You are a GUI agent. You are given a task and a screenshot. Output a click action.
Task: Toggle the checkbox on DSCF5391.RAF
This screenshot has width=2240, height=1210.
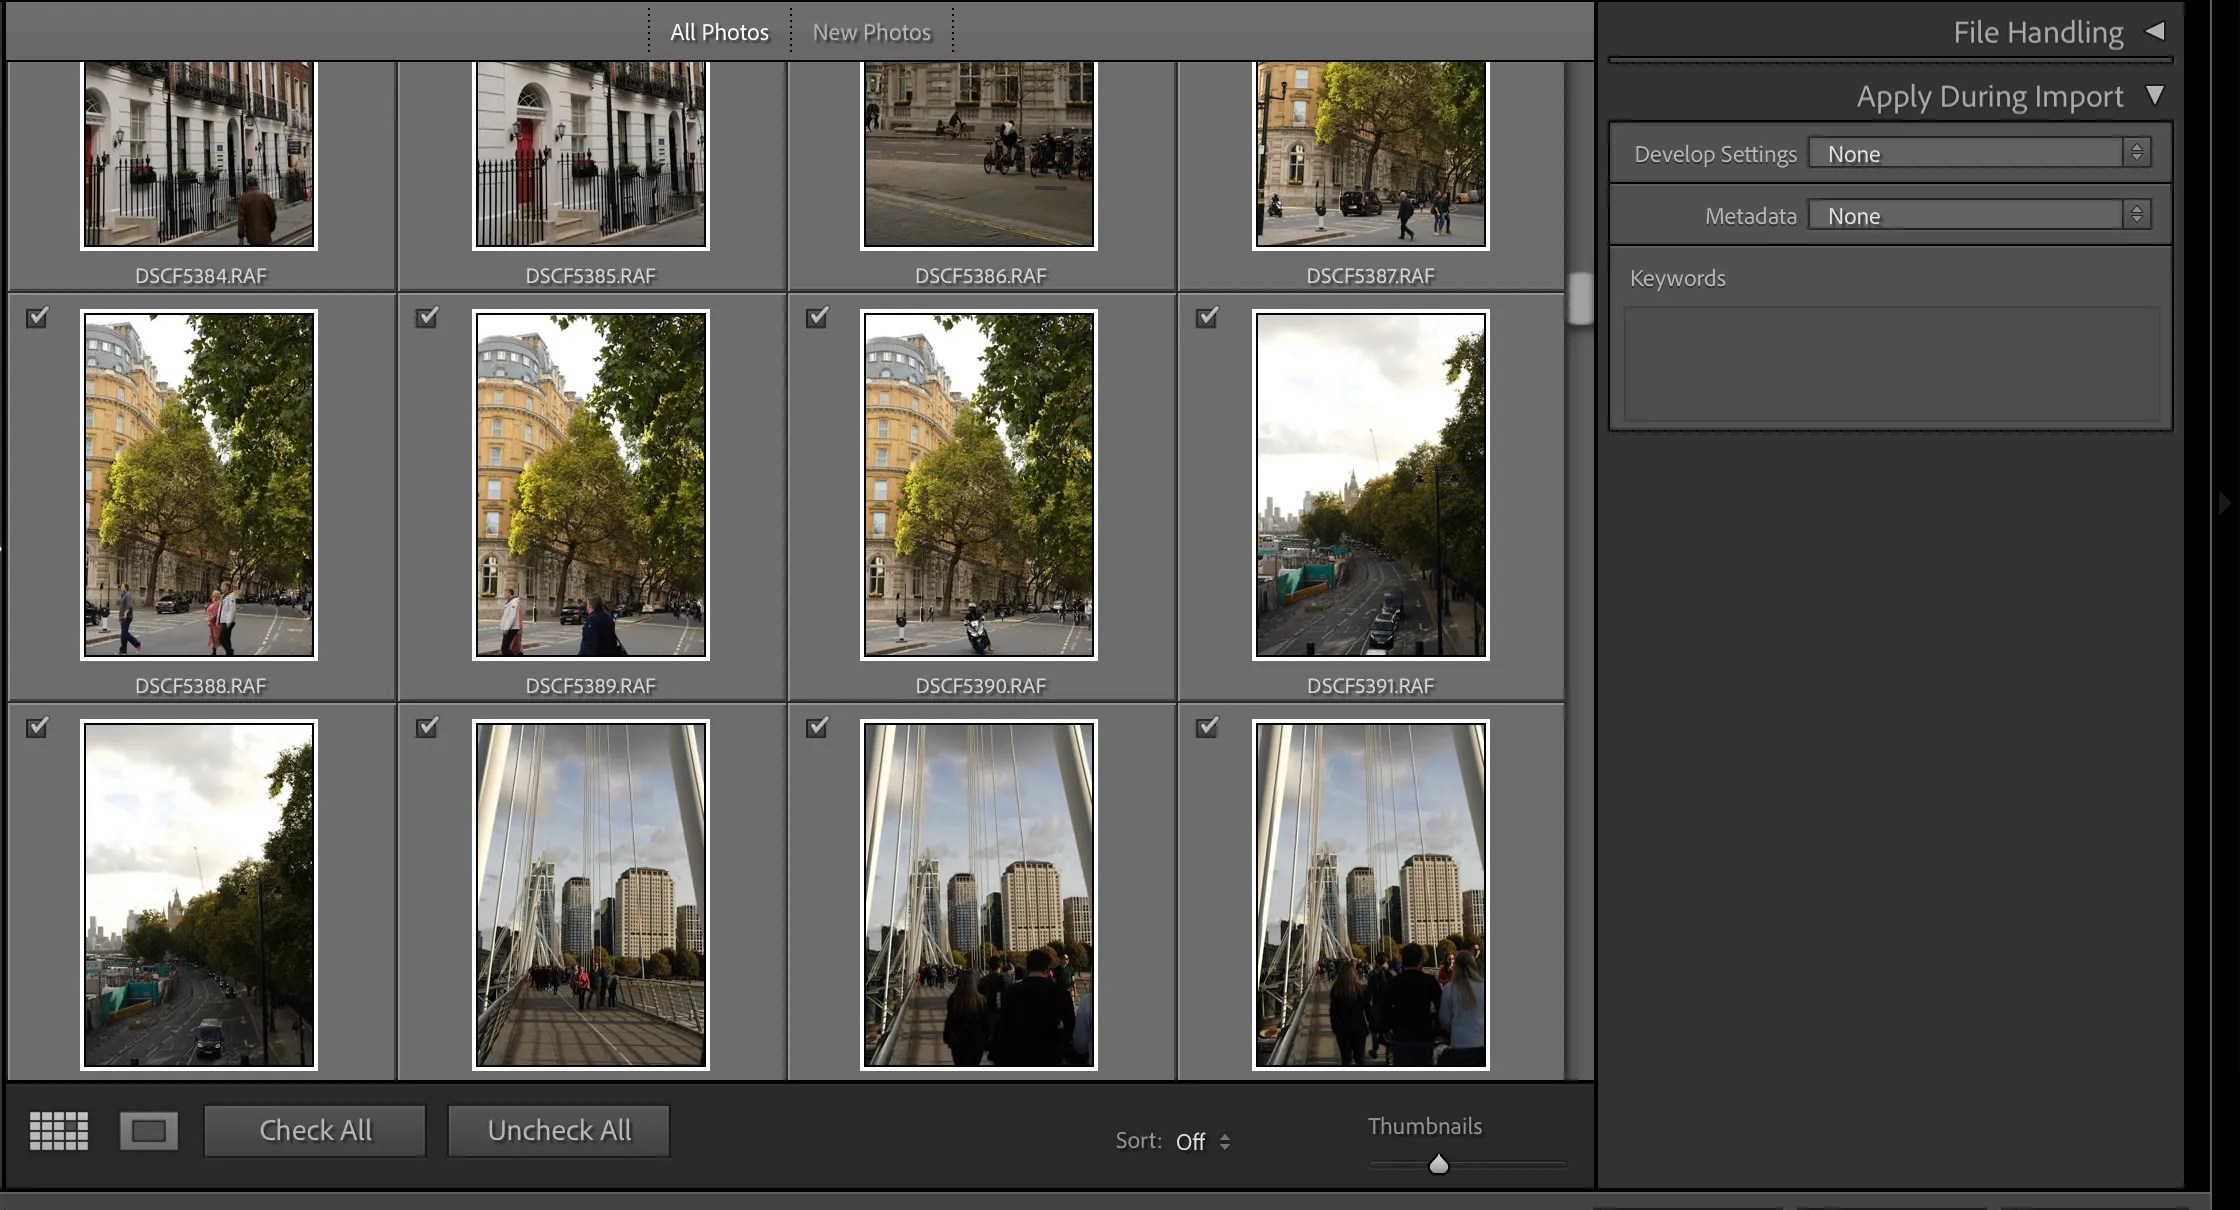point(1207,318)
